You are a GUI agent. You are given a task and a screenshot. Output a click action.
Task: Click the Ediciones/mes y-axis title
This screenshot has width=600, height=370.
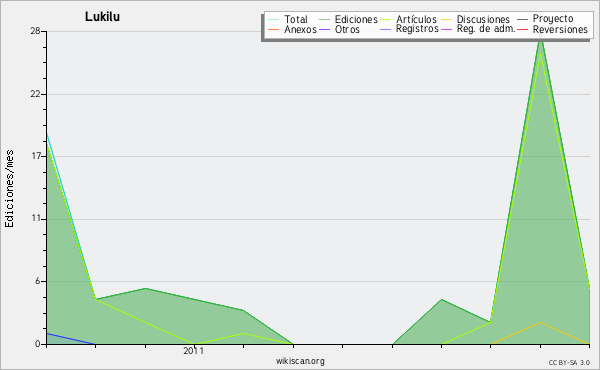click(10, 189)
